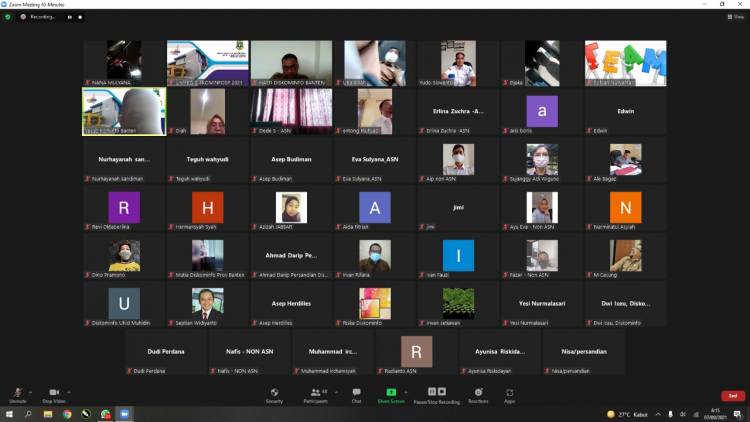This screenshot has width=750, height=422.
Task: Open the Chat panel
Action: click(356, 393)
